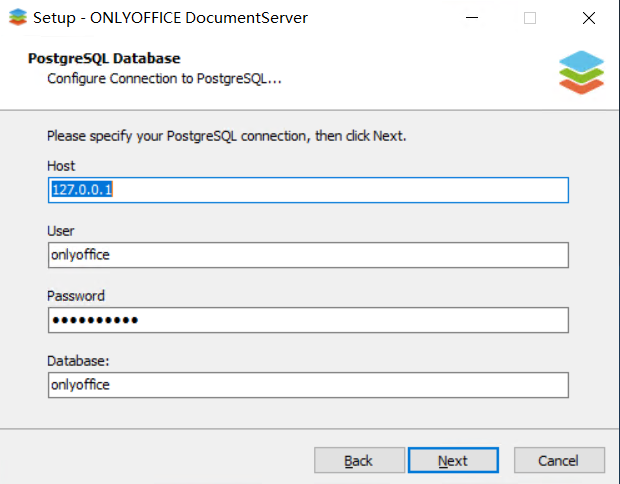Focus the Host input field
Image resolution: width=620 pixels, height=484 pixels.
[308, 190]
